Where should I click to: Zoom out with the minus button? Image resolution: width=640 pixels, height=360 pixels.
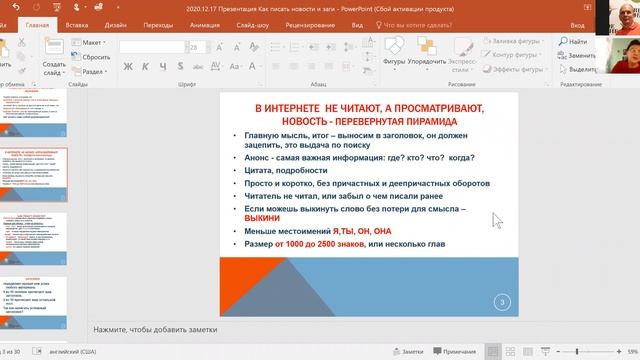pos(558,351)
